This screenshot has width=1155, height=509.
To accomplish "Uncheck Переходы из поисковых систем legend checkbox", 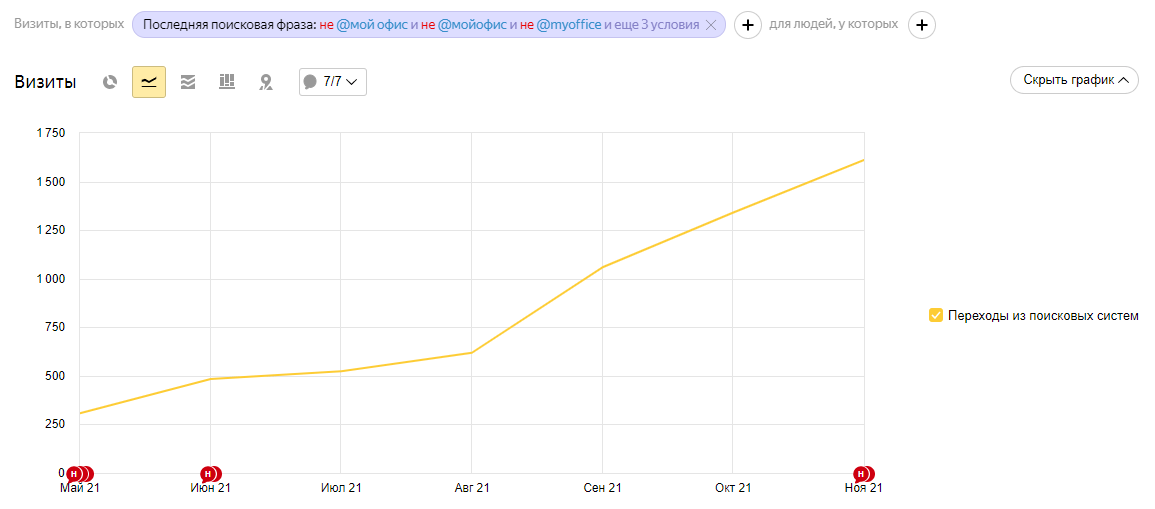I will [936, 316].
